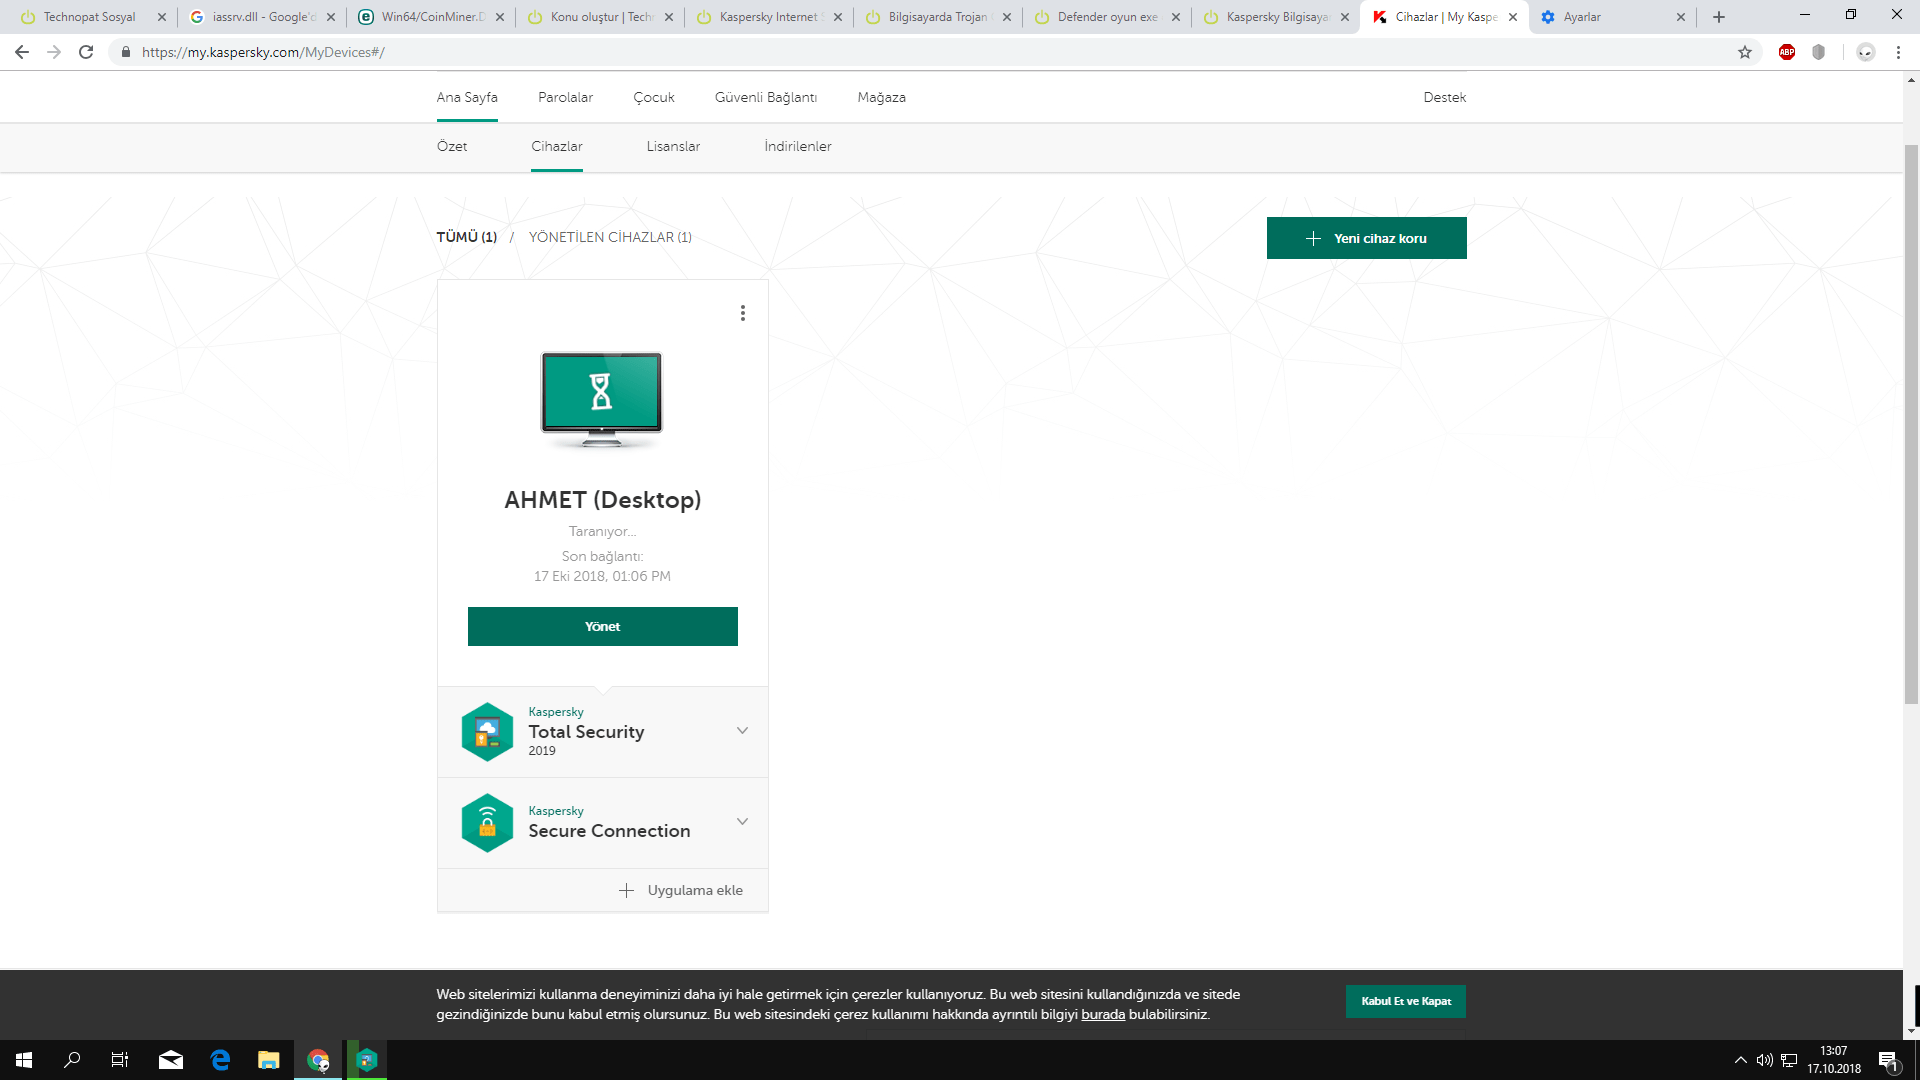Image resolution: width=1920 pixels, height=1080 pixels.
Task: Accept cookies with Kabul Et ve Kapat
Action: [x=1405, y=1001]
